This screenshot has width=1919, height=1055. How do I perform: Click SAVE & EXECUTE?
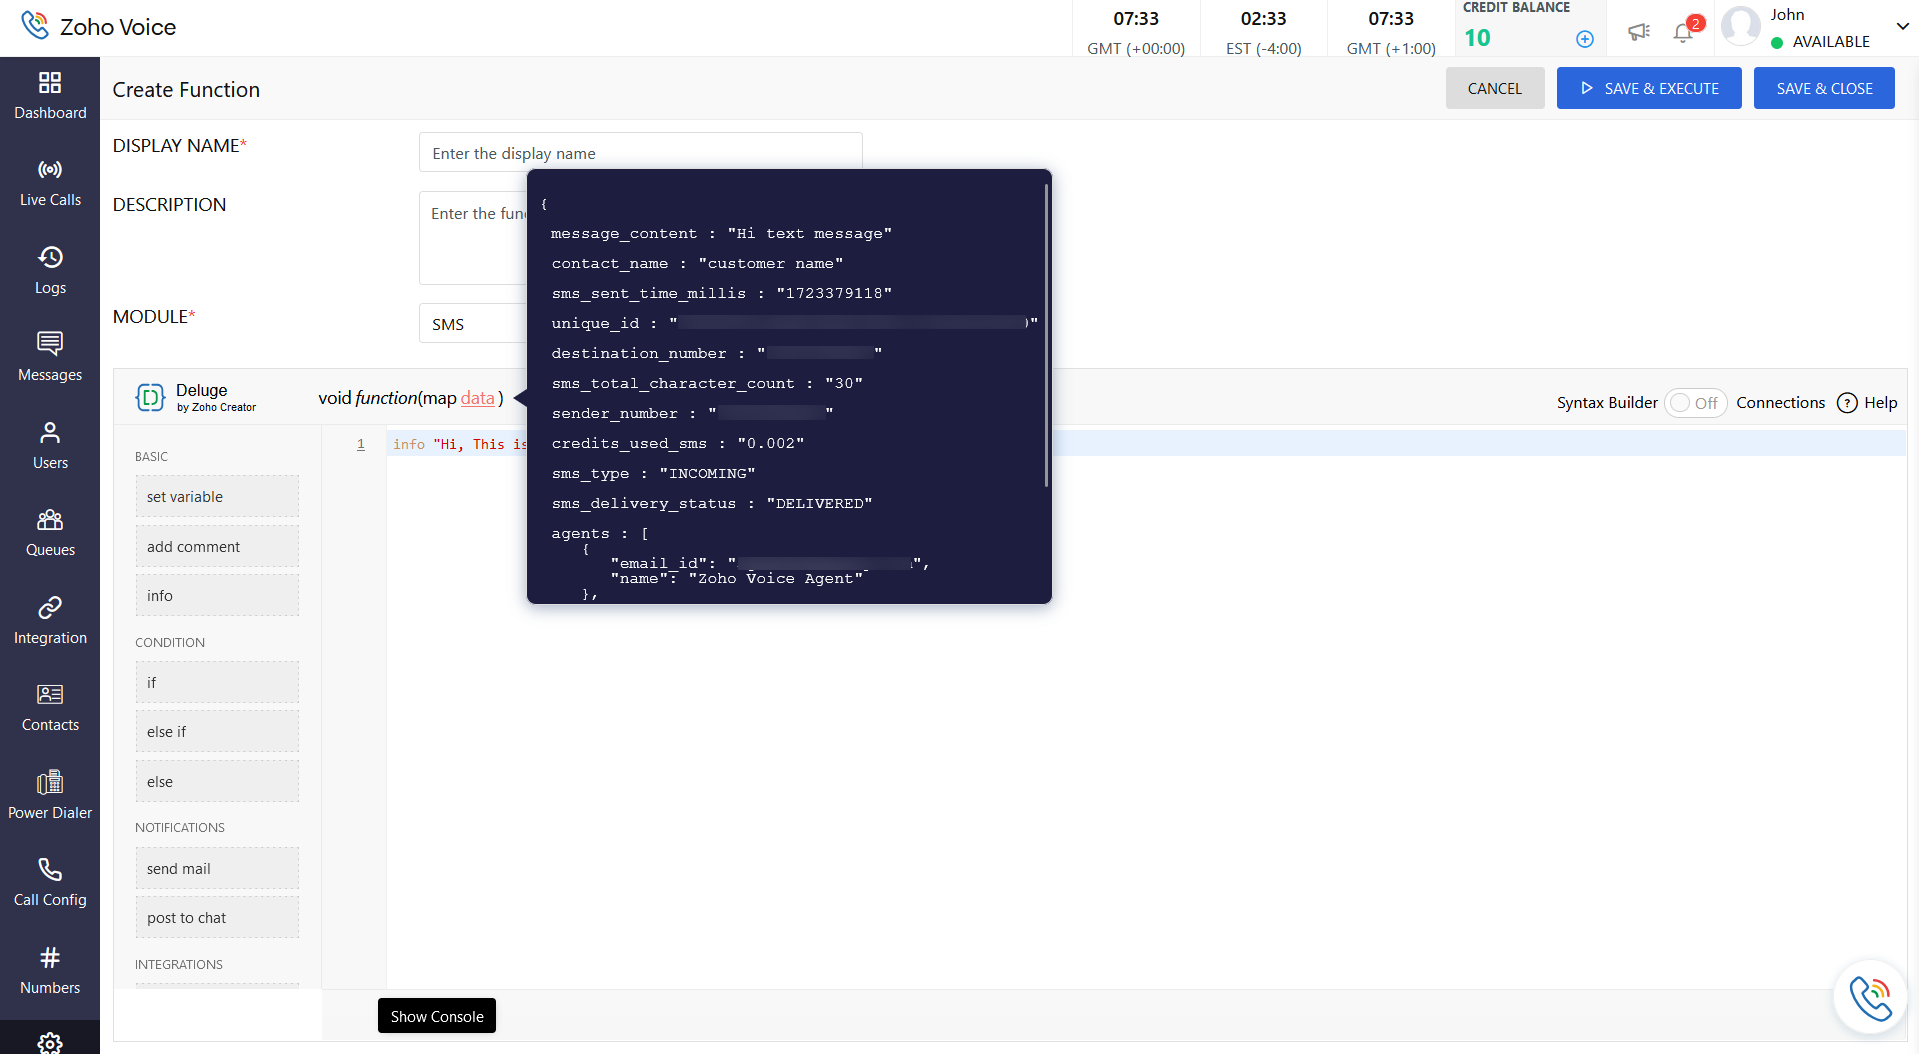(1649, 88)
